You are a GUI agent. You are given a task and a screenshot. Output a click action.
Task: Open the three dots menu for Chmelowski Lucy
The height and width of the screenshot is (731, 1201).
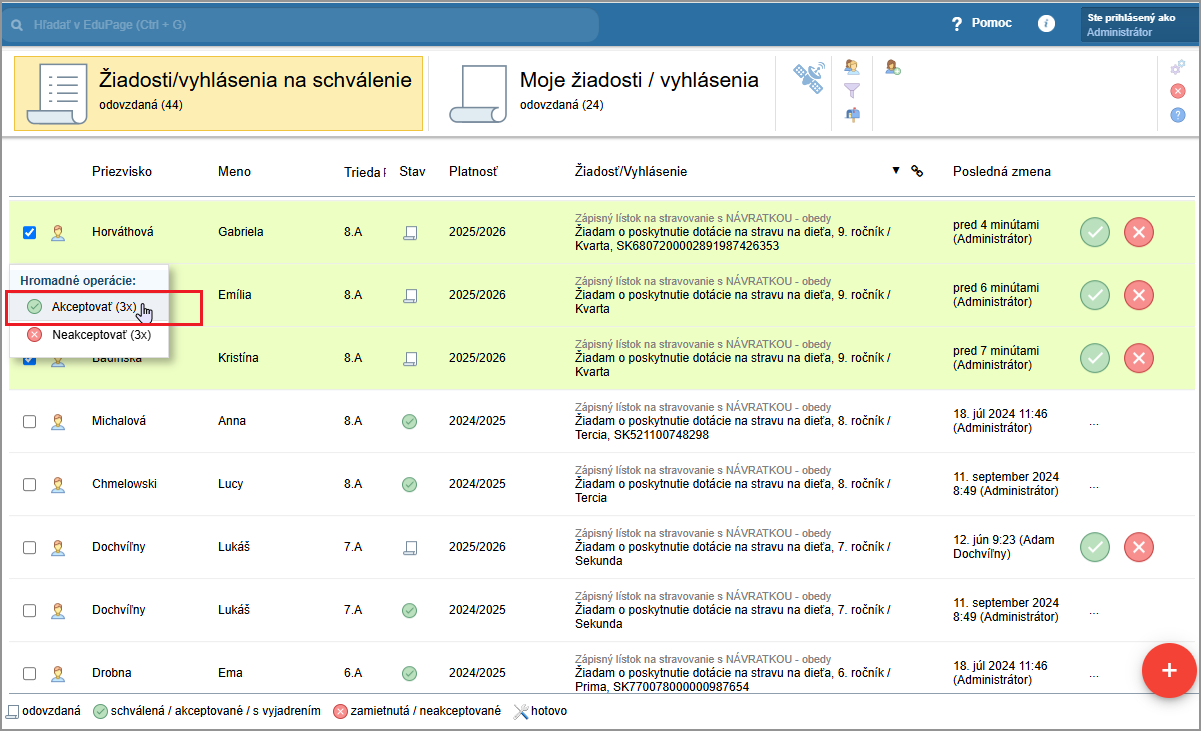pos(1093,485)
